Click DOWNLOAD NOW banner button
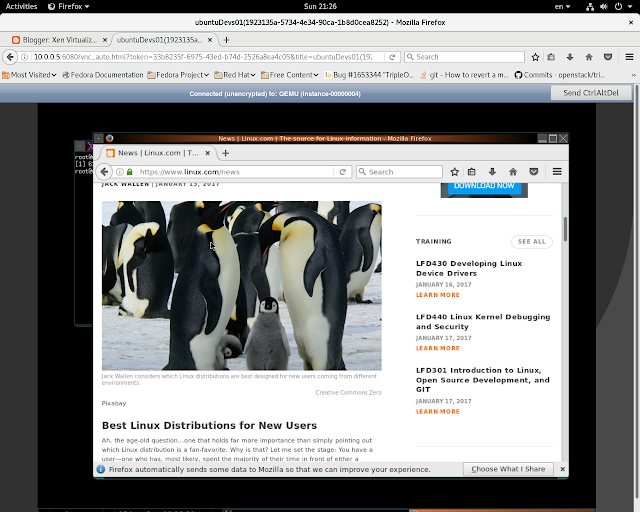 click(484, 186)
